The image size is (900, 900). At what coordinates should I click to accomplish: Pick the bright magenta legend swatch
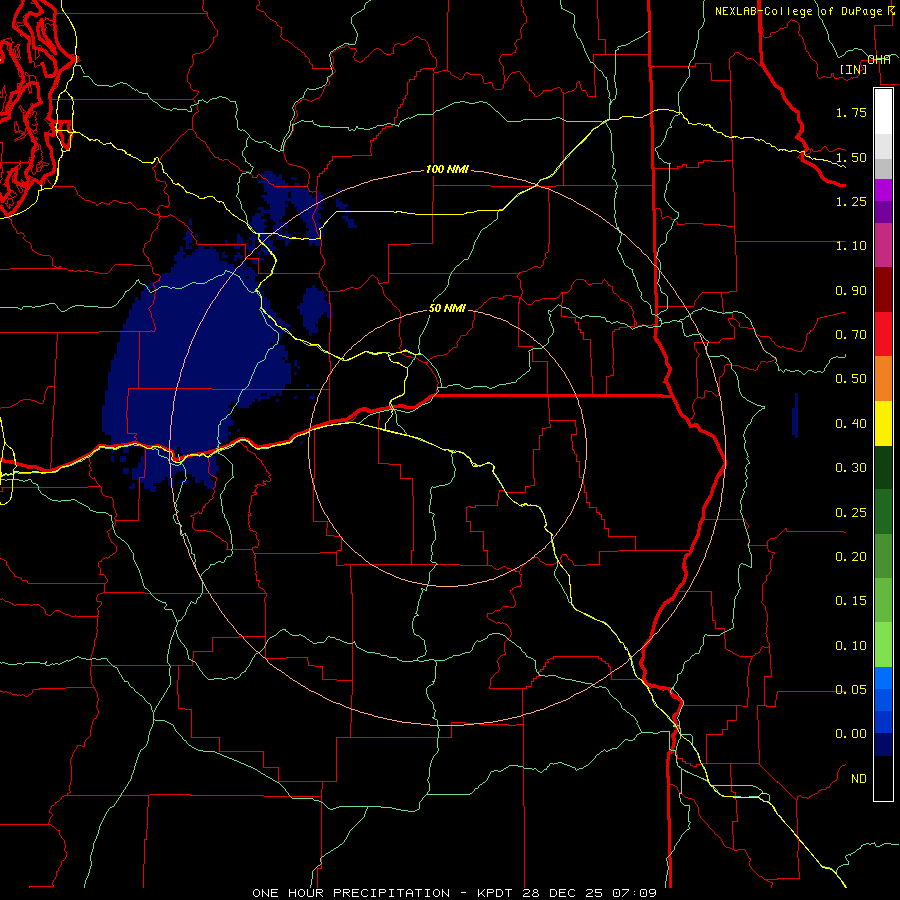883,190
